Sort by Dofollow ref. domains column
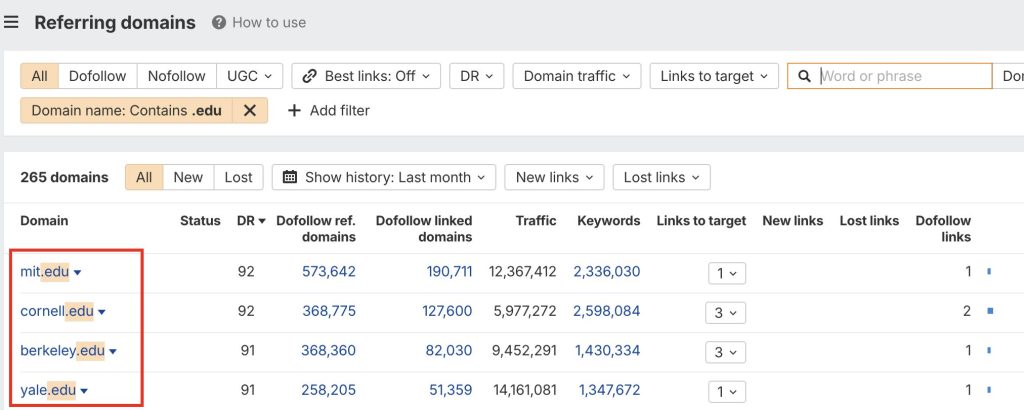Screen dimensions: 1024x410 click(x=316, y=229)
